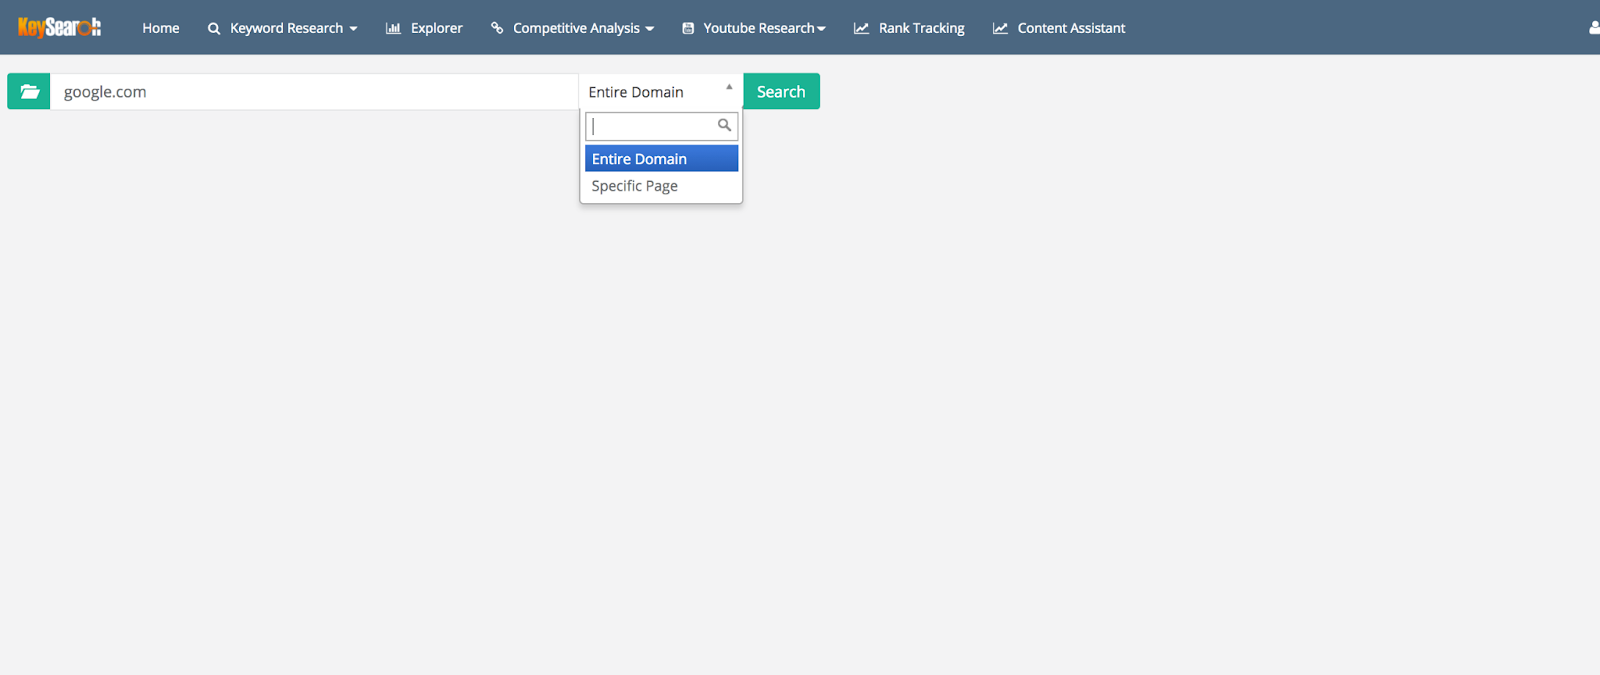Screen dimensions: 1600x675
Task: Collapse the Entire Domain select box
Action: click(661, 91)
